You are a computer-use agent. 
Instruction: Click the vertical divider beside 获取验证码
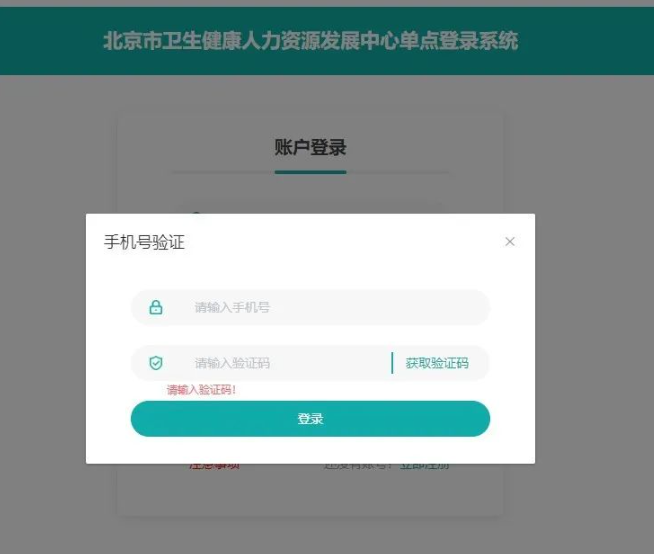[392, 363]
